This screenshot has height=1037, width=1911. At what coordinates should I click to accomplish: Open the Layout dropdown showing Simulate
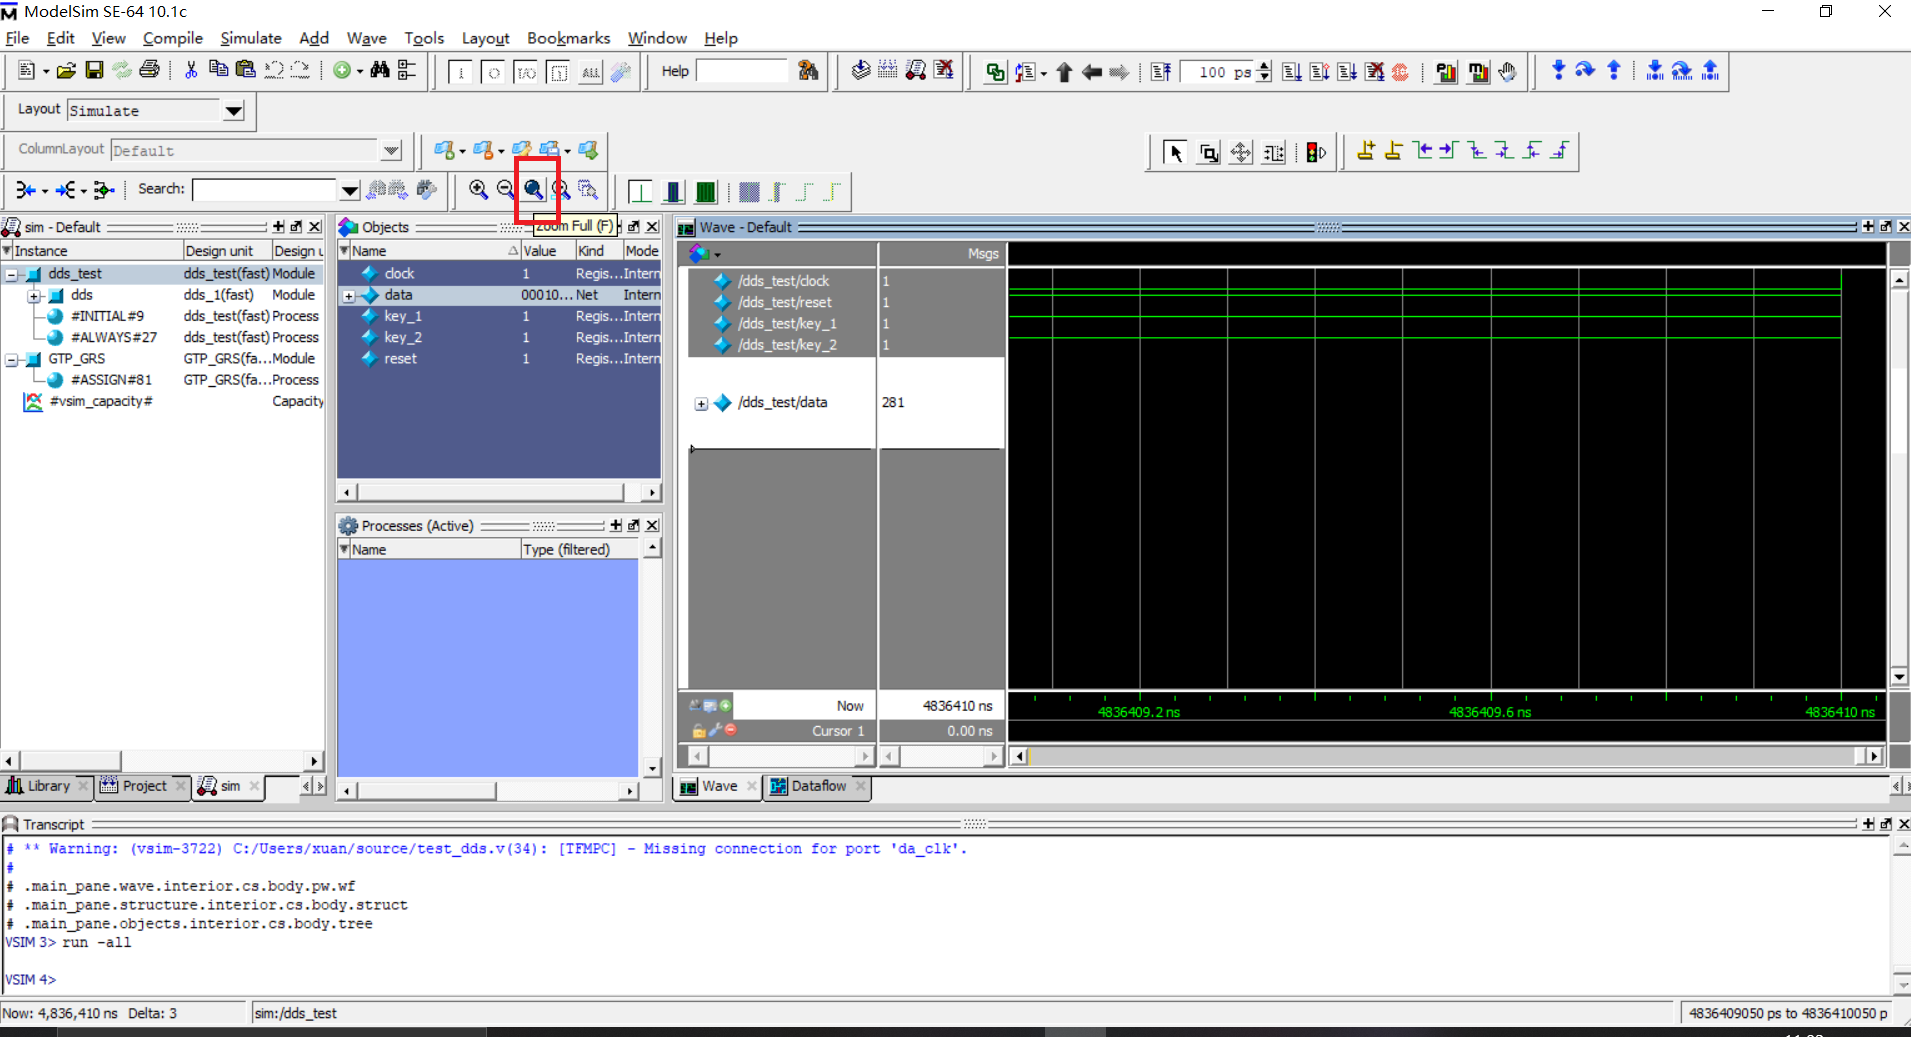tap(232, 111)
